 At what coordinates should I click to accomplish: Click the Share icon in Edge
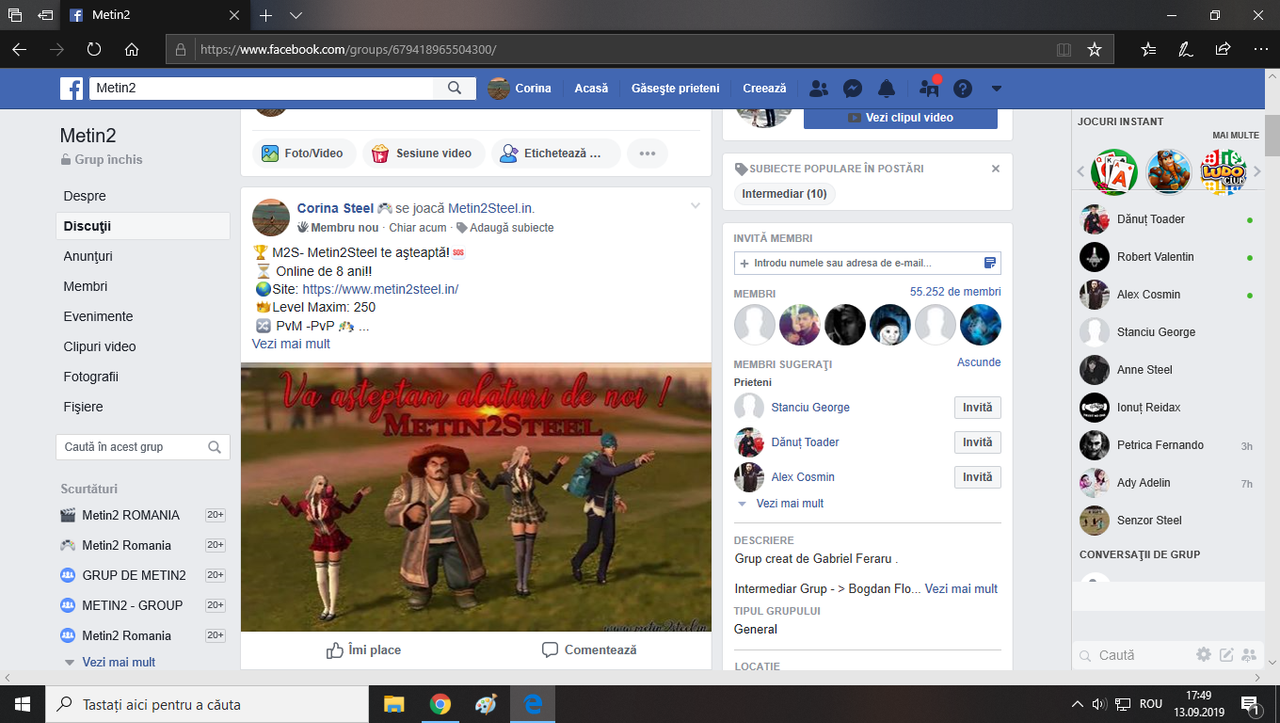tap(1222, 49)
